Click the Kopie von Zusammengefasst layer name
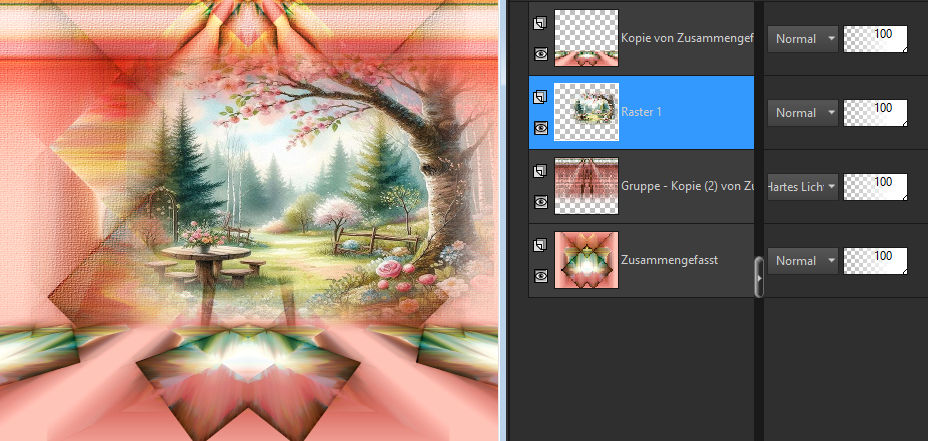The height and width of the screenshot is (441, 928). (687, 38)
